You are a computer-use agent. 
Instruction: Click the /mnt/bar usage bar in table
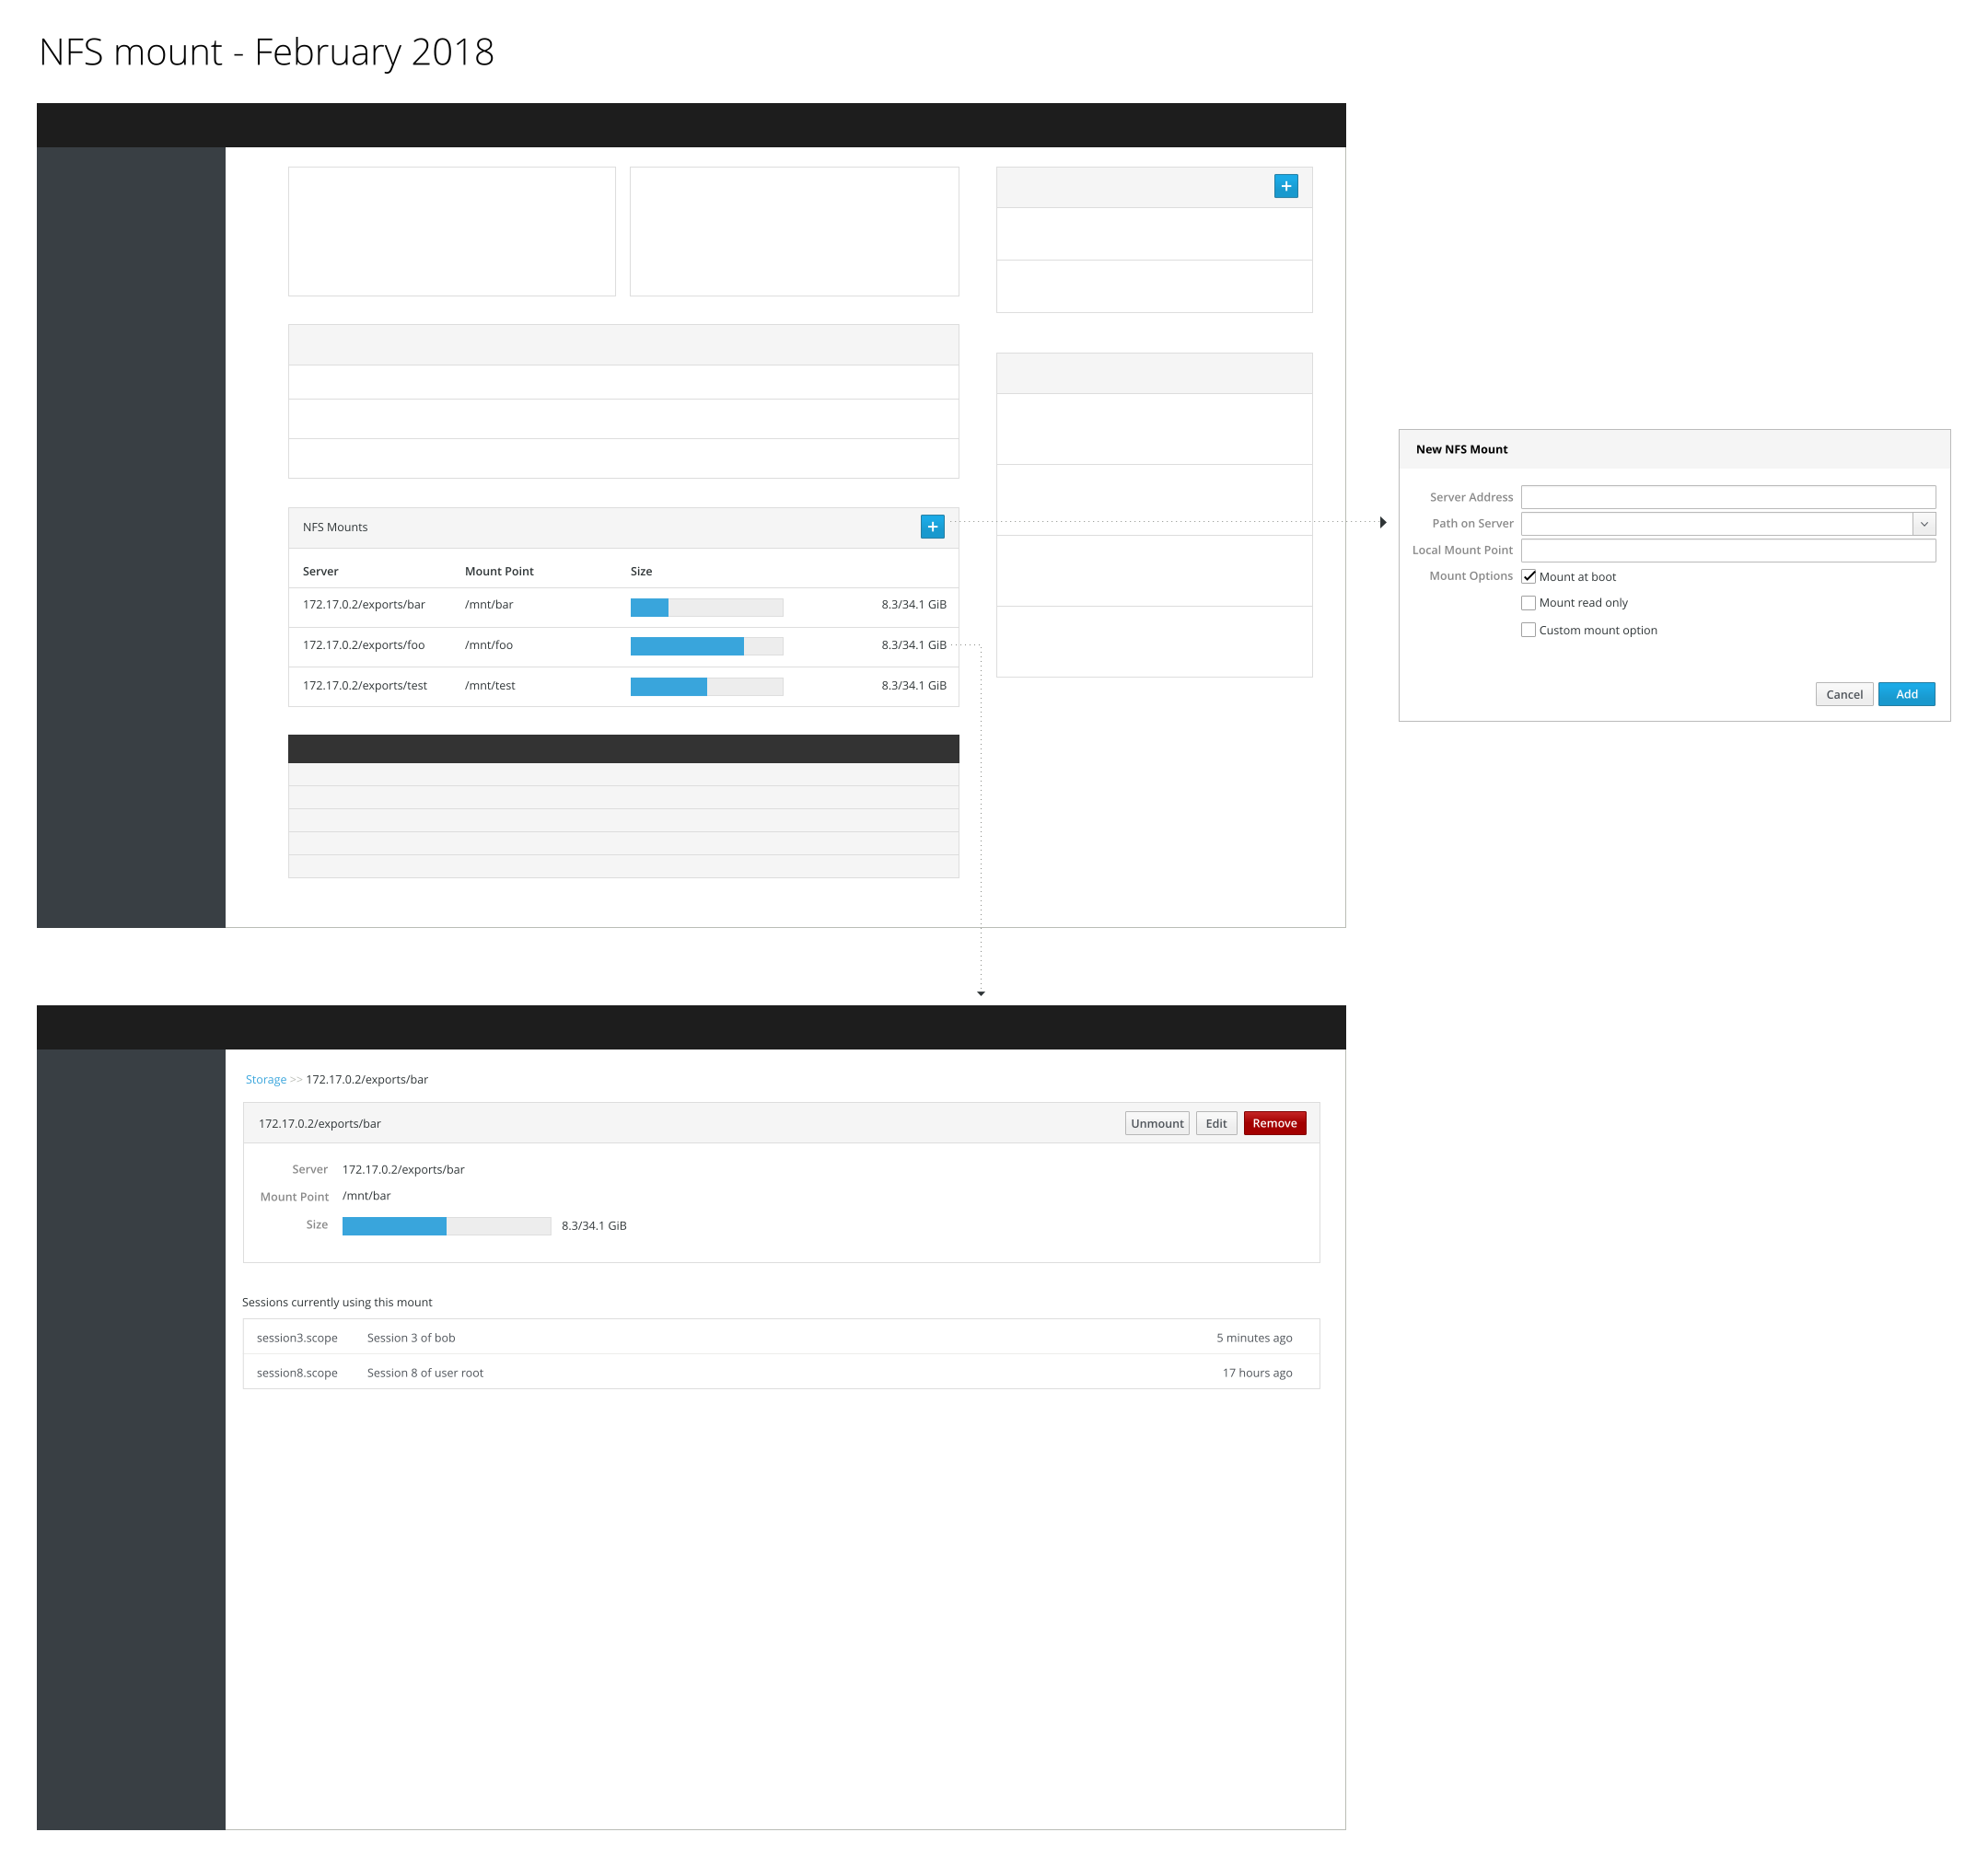706,607
